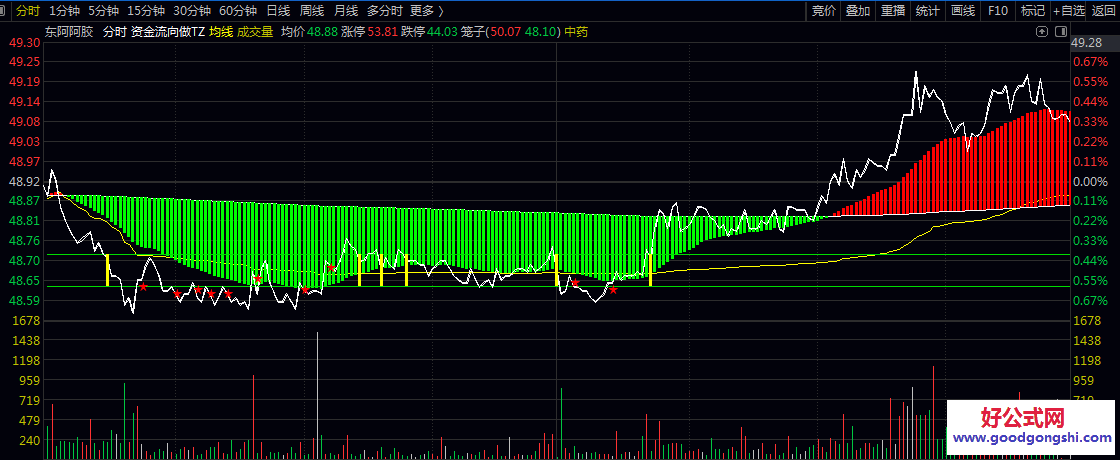Click the 均价 48.88 value
1120x460 pixels.
pyautogui.click(x=310, y=32)
